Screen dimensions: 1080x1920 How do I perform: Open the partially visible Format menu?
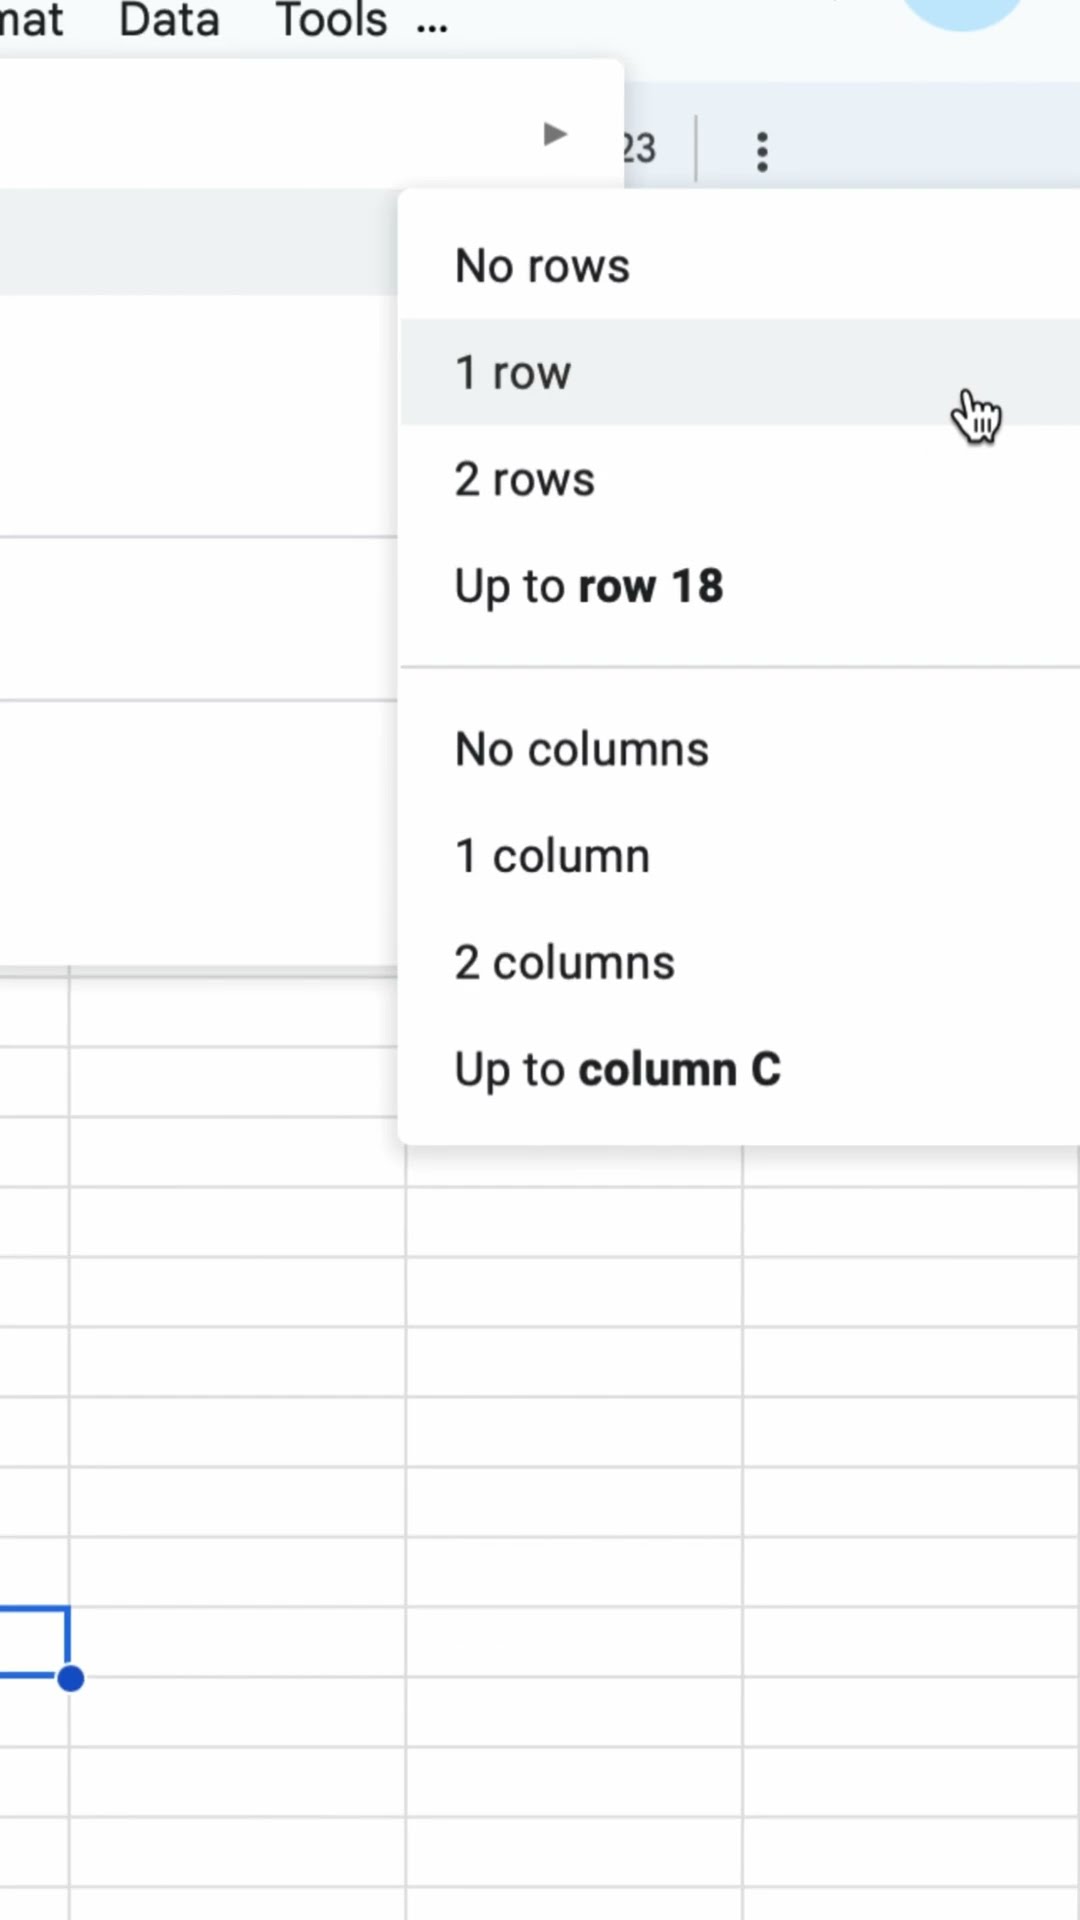pyautogui.click(x=30, y=20)
